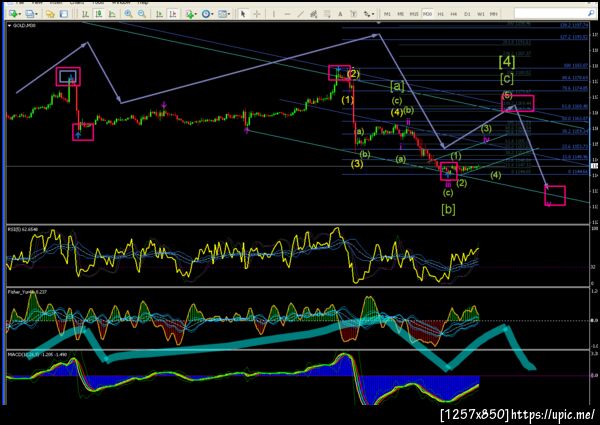Select the M30 timeframe button
This screenshot has height=425, width=600.
[x=427, y=14]
